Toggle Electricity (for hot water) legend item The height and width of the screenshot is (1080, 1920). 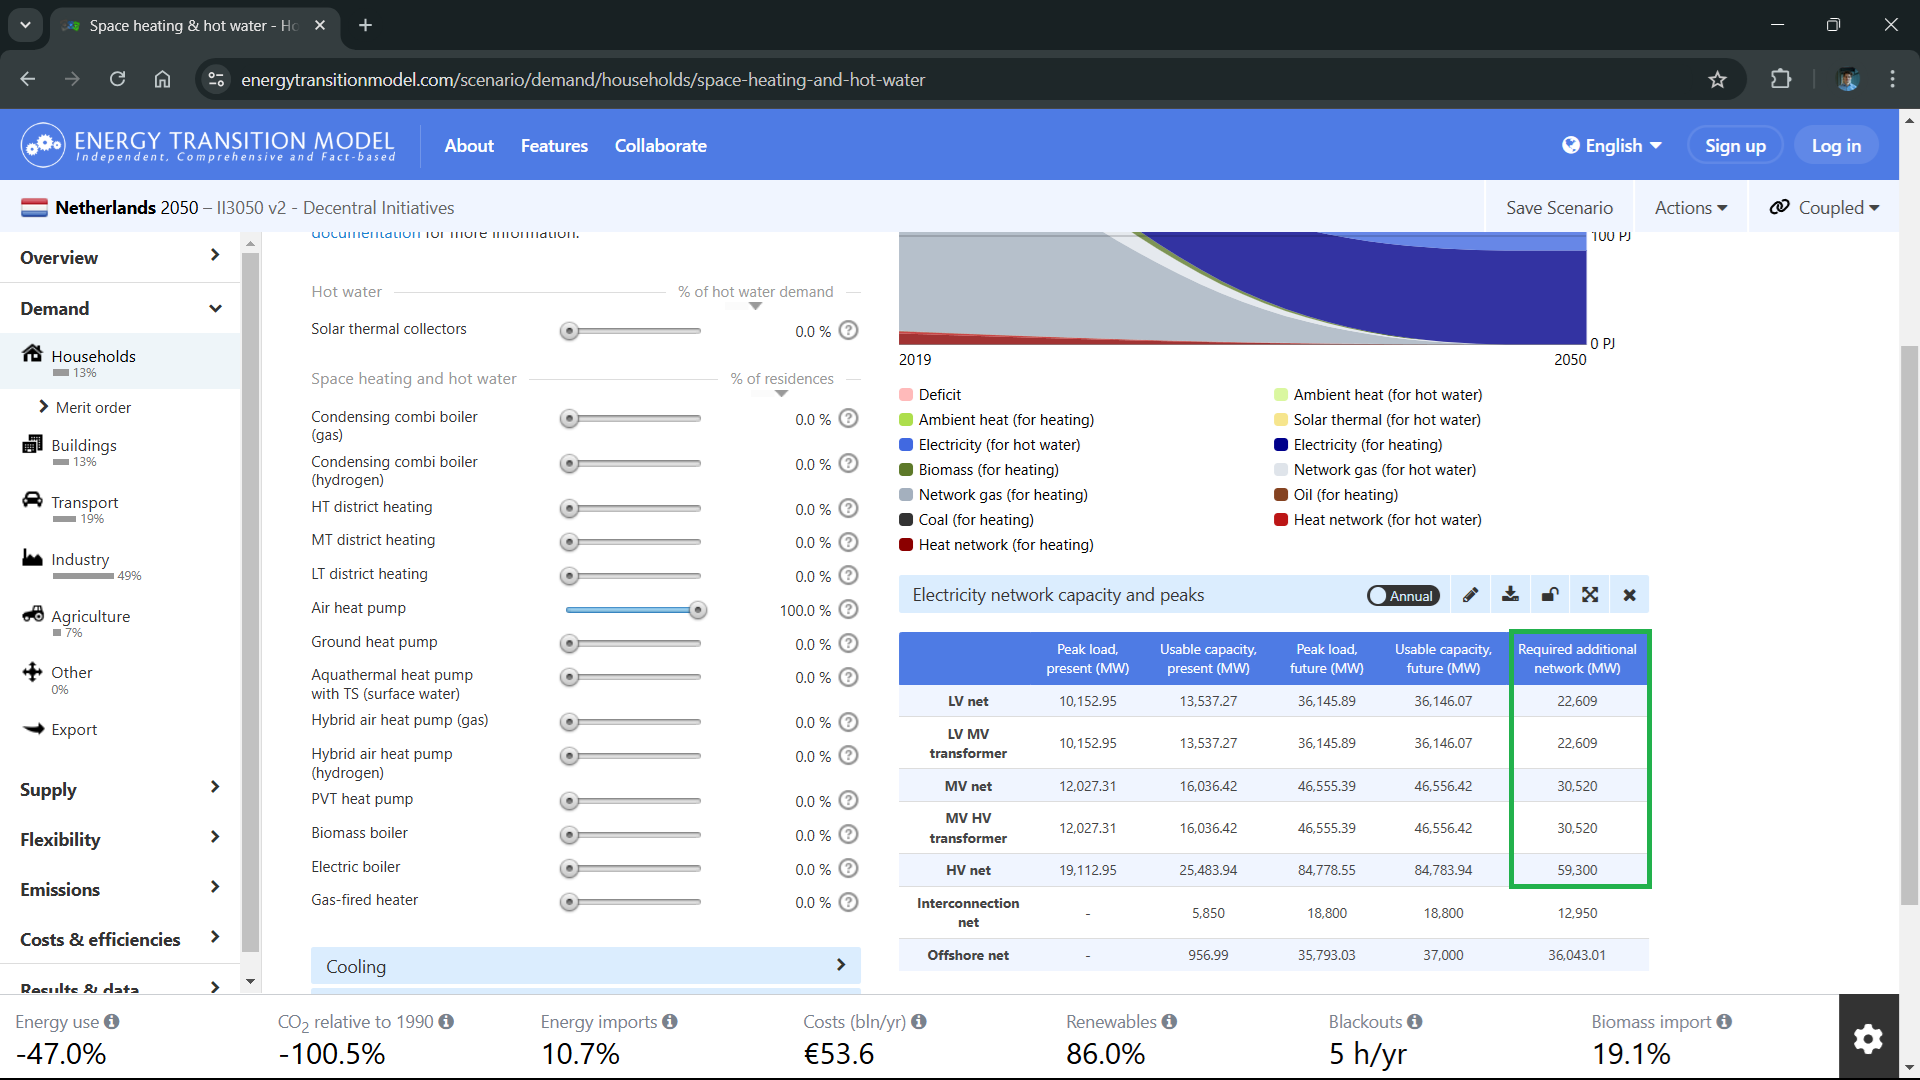[x=990, y=445]
